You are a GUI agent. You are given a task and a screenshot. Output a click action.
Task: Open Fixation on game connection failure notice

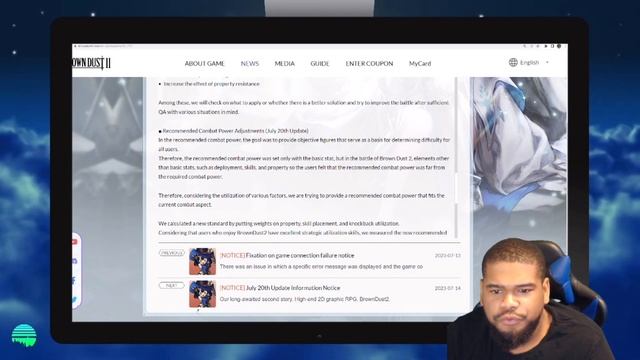(300, 256)
